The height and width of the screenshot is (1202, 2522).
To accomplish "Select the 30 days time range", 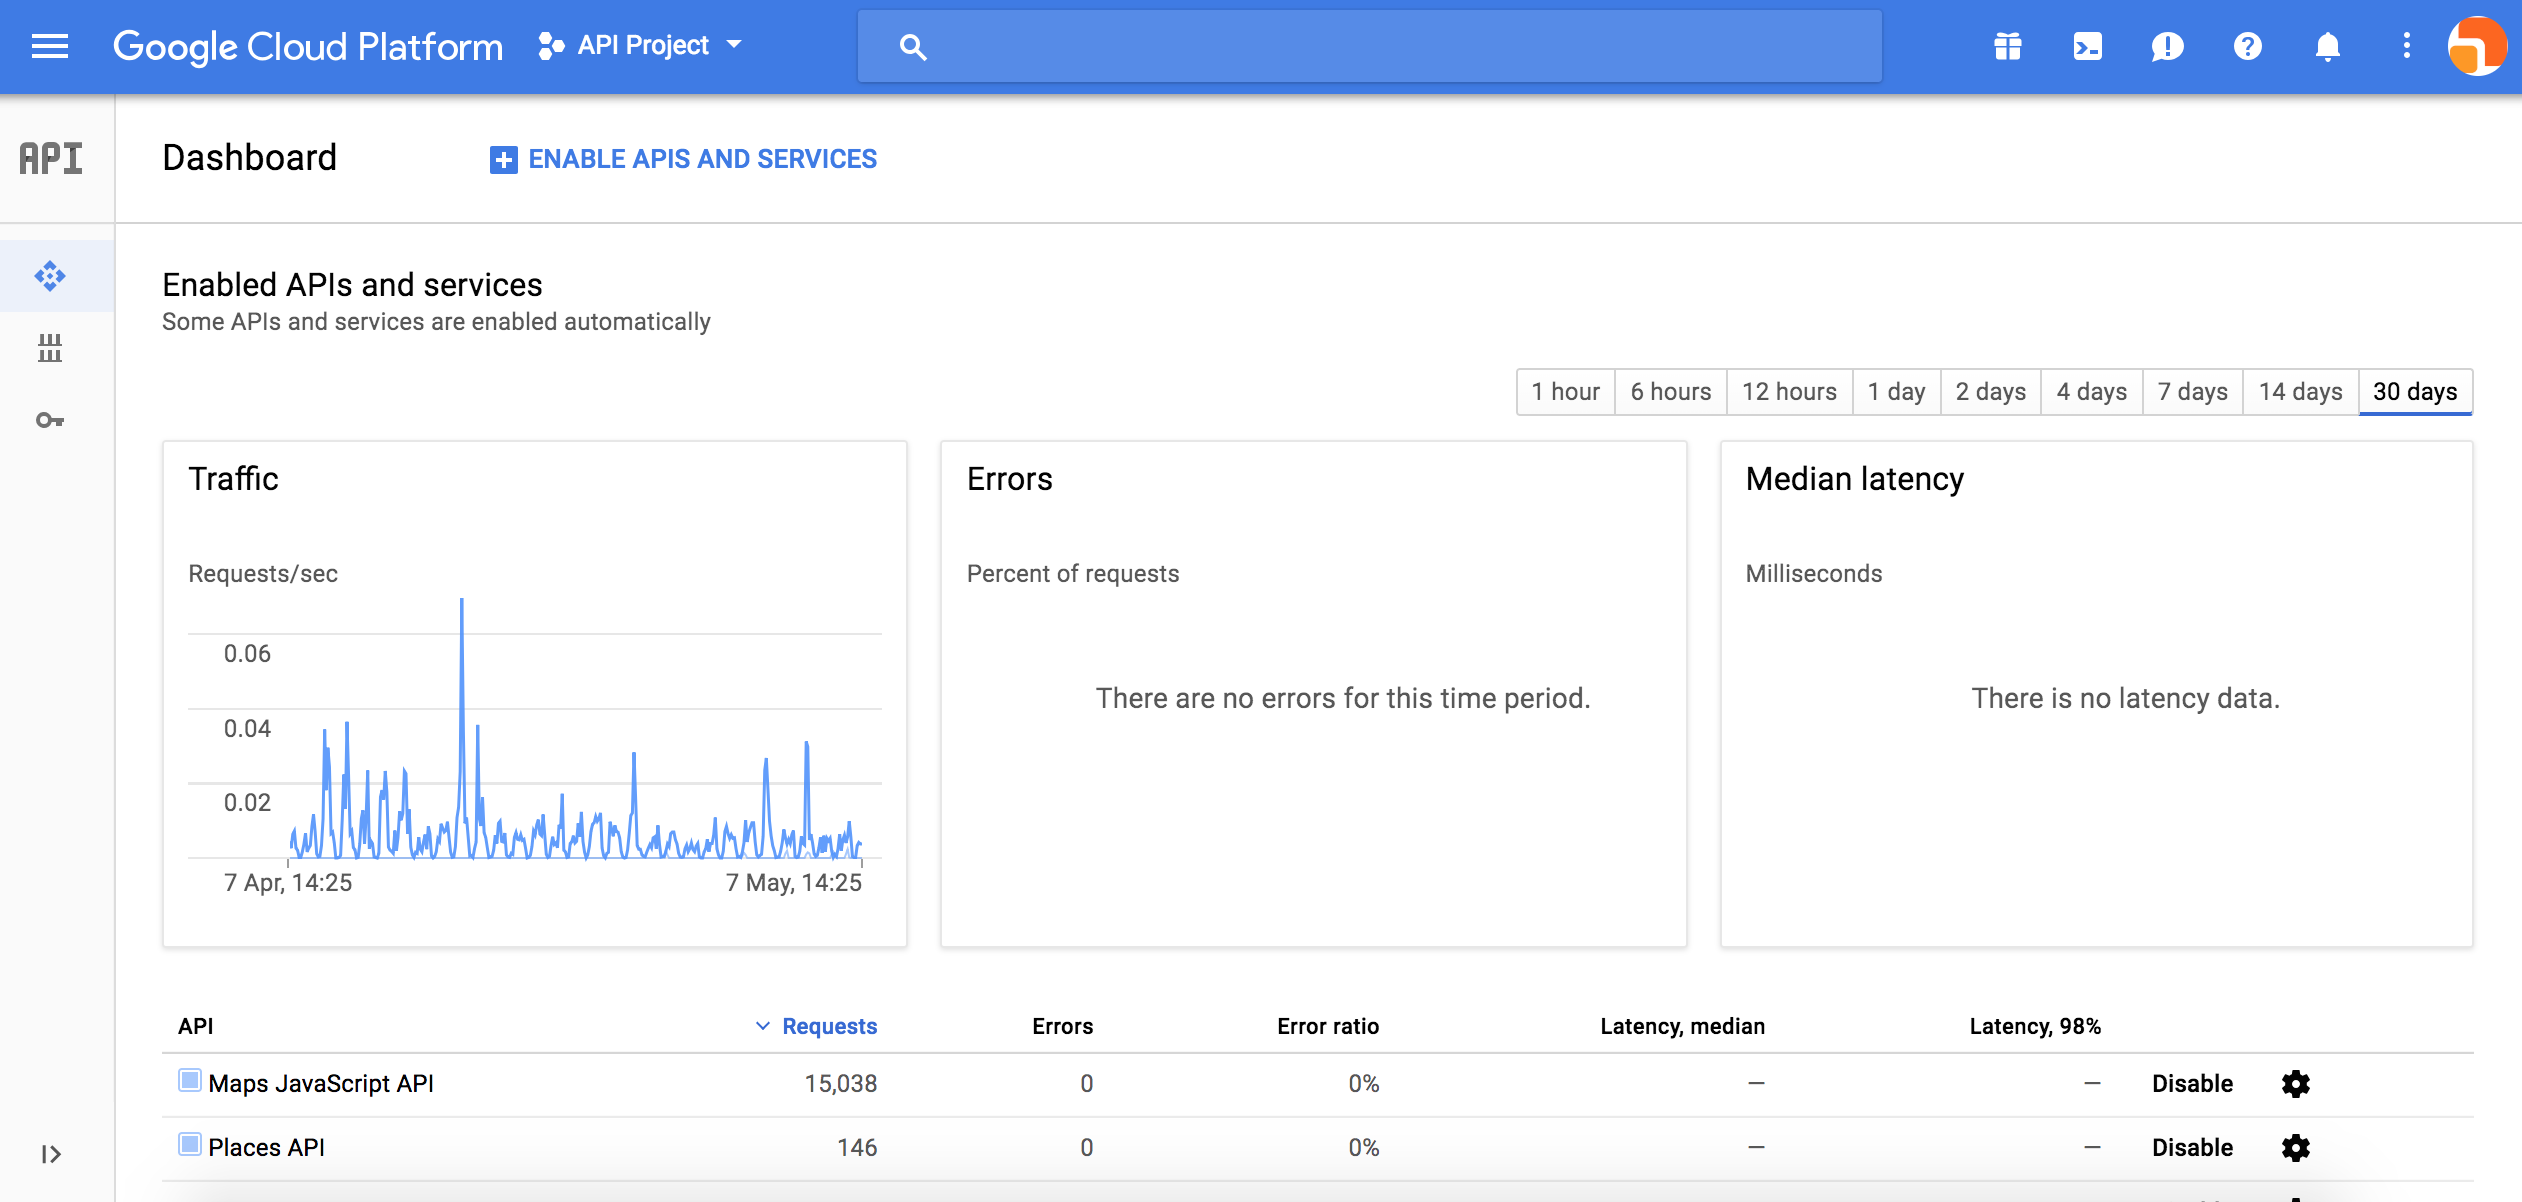I will [2415, 392].
